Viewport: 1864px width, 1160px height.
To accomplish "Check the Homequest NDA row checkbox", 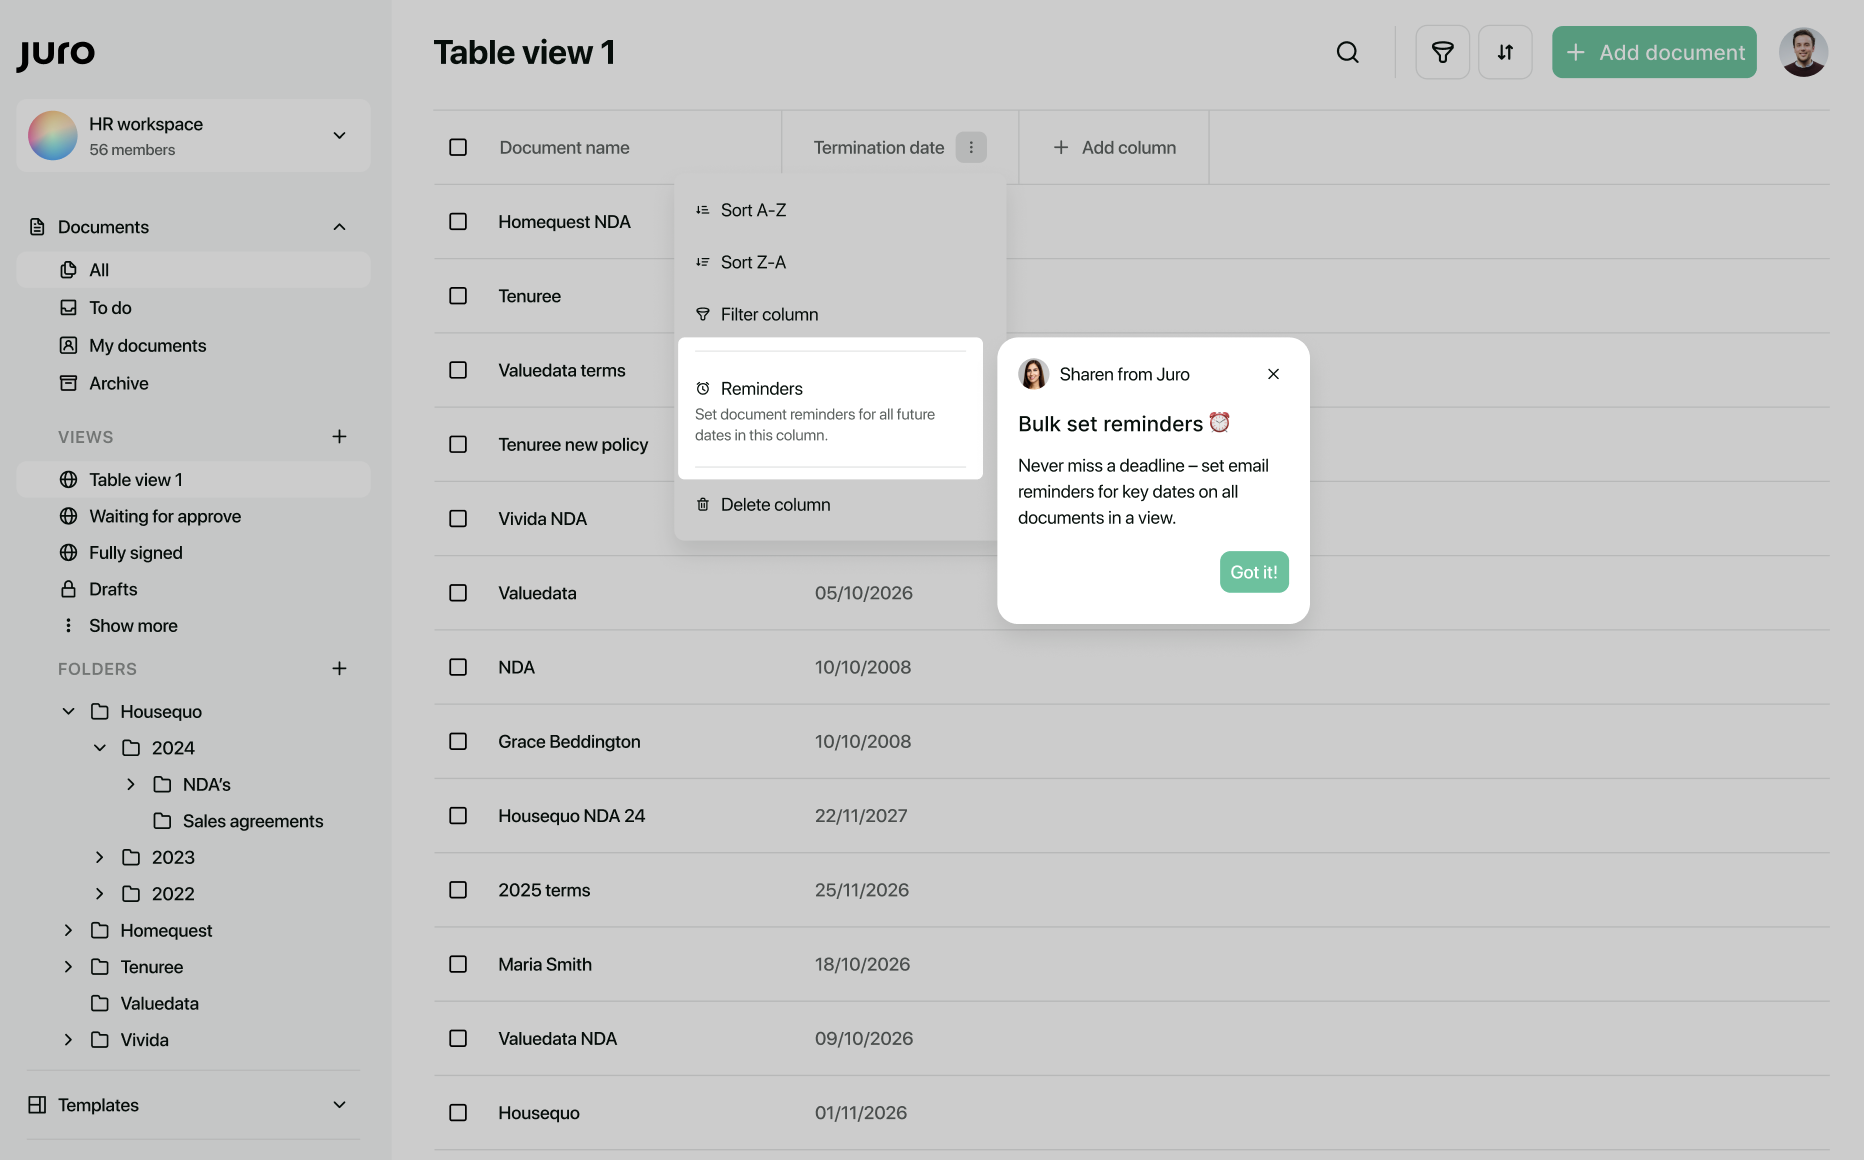I will click(458, 221).
